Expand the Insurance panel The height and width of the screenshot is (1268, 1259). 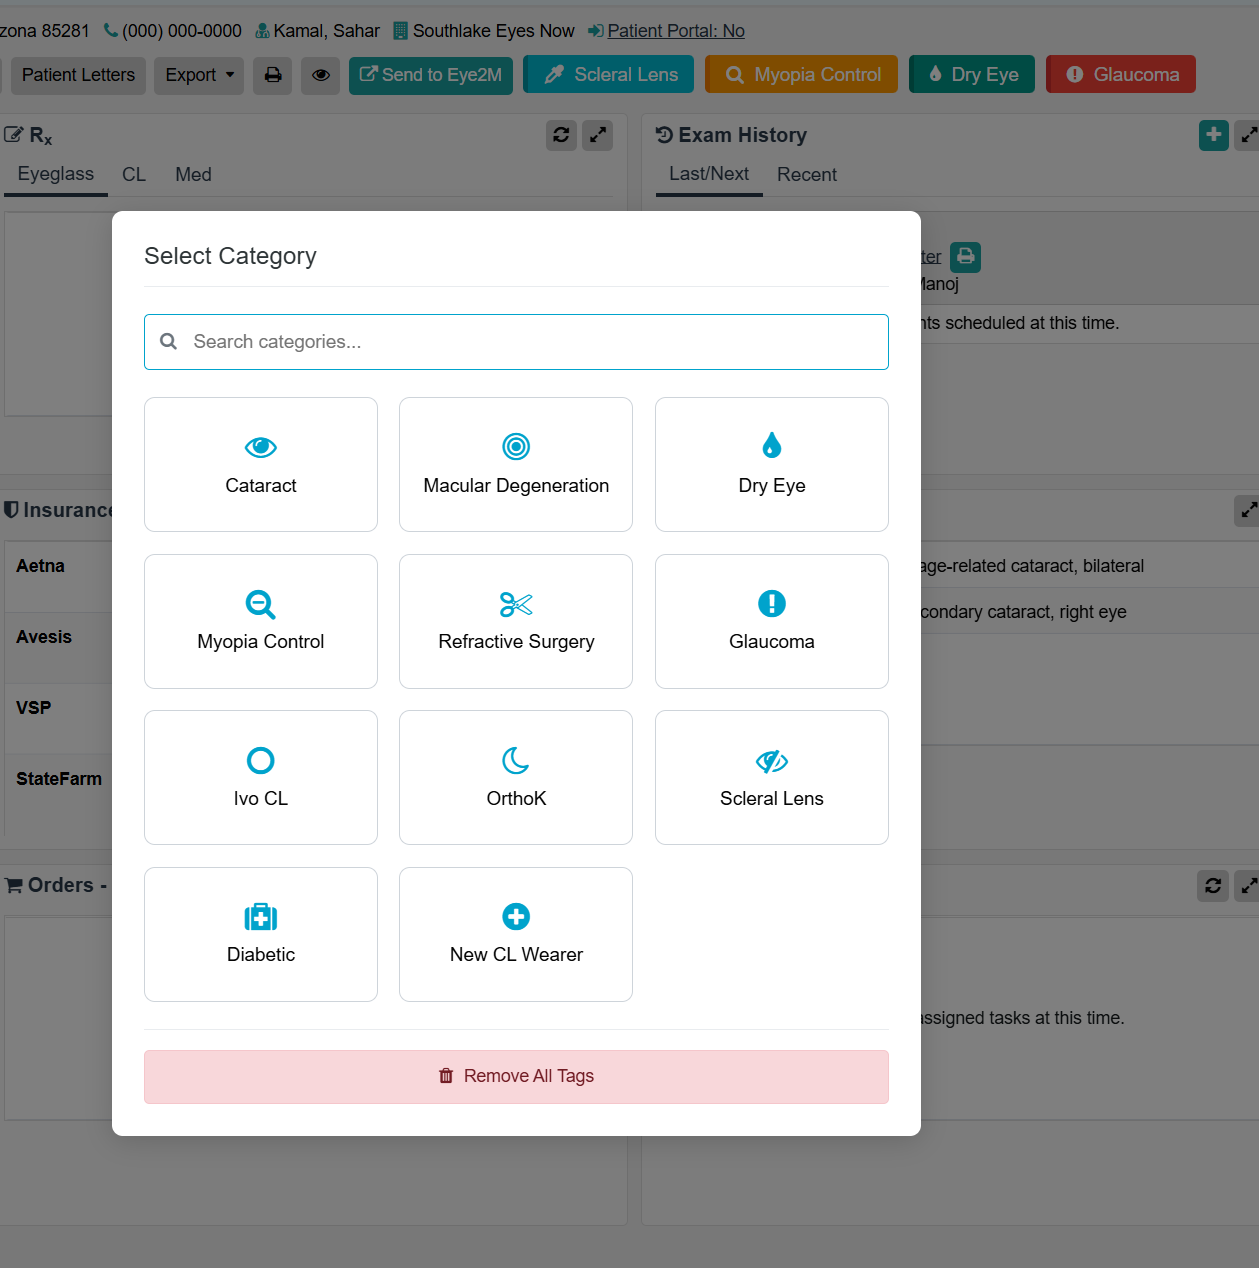tap(1247, 511)
